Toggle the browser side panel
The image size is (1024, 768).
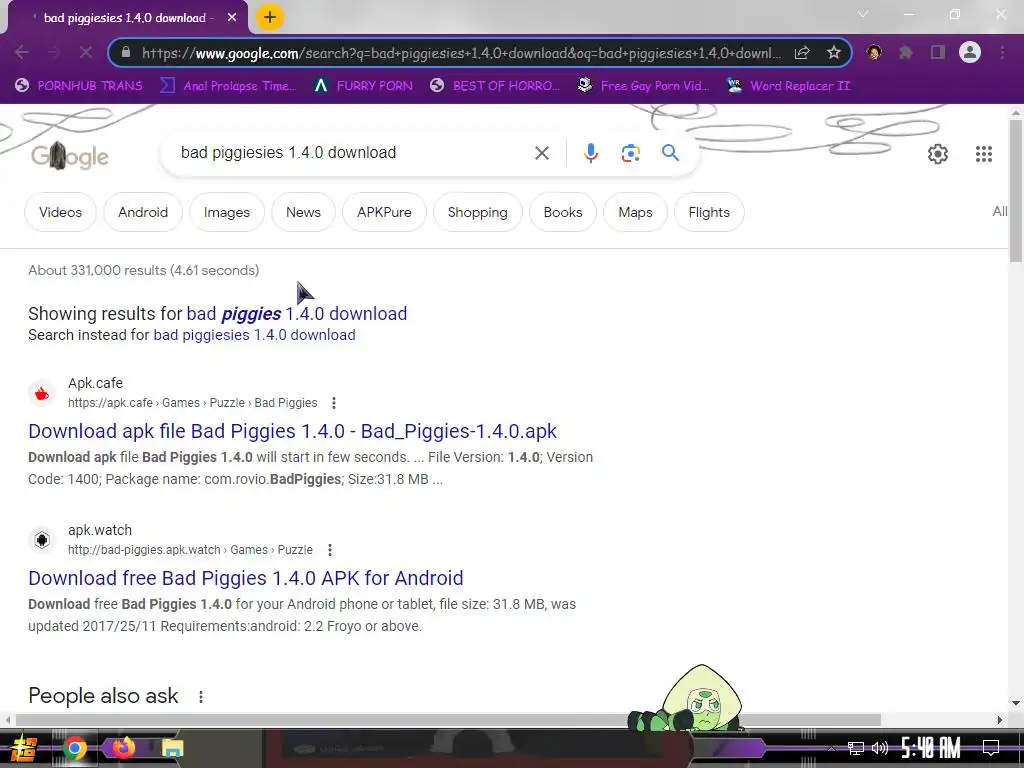[x=938, y=52]
